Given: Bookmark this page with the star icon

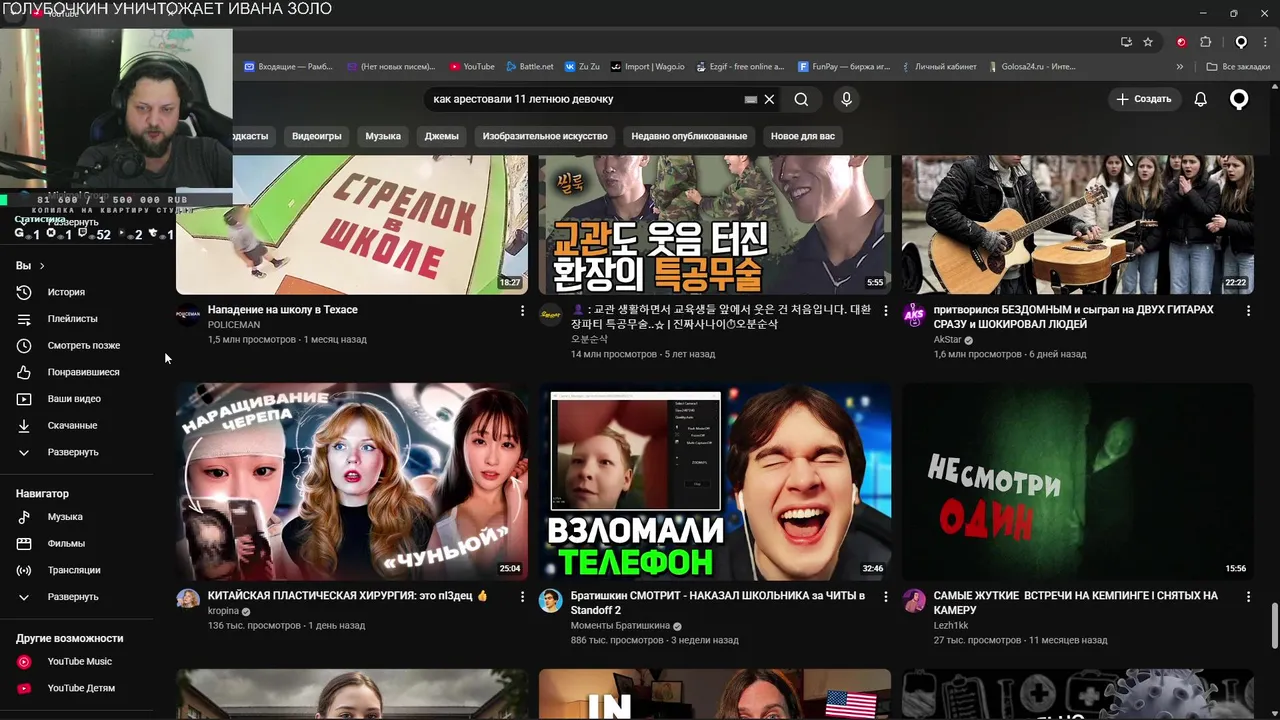Looking at the screenshot, I should tap(1148, 42).
